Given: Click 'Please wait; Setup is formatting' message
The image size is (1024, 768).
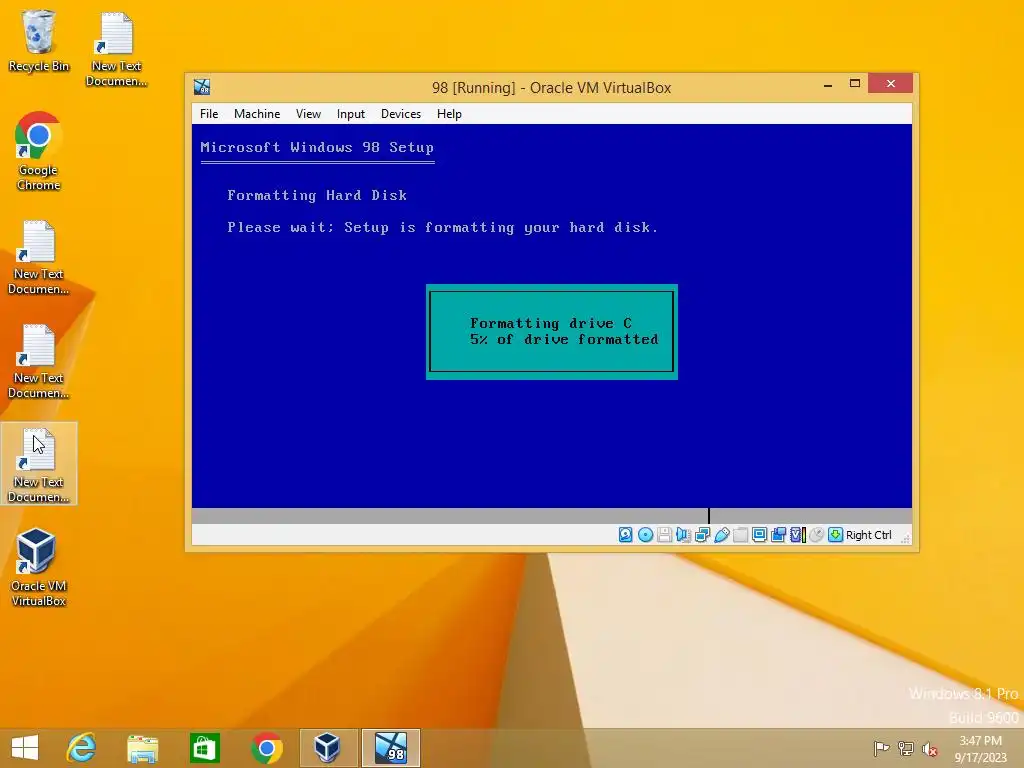Looking at the screenshot, I should click(442, 227).
